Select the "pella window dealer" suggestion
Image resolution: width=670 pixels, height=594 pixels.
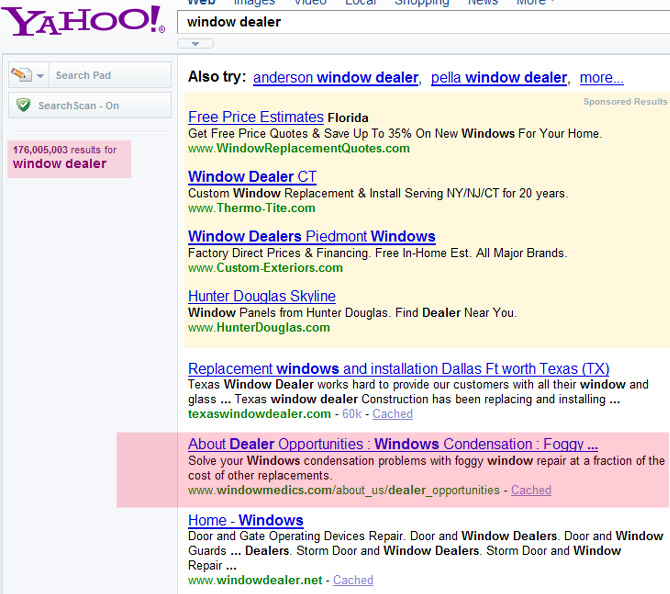click(498, 77)
